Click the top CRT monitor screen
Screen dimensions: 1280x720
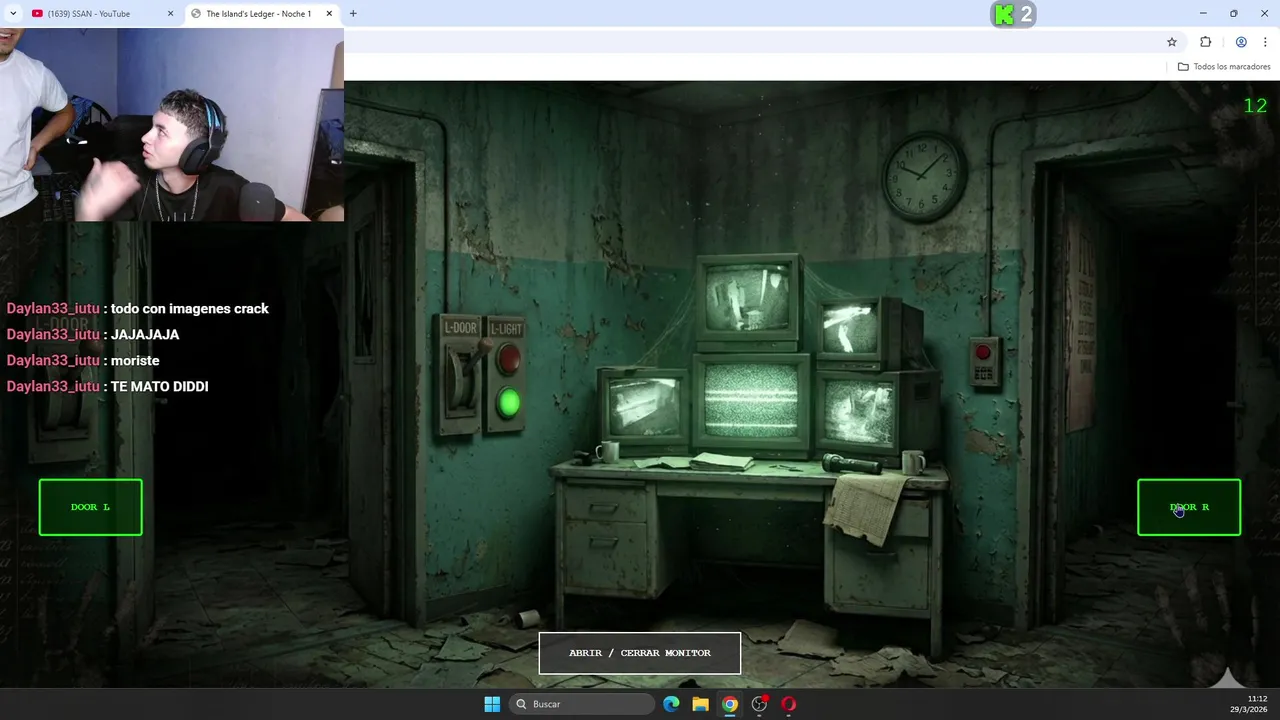click(x=747, y=298)
